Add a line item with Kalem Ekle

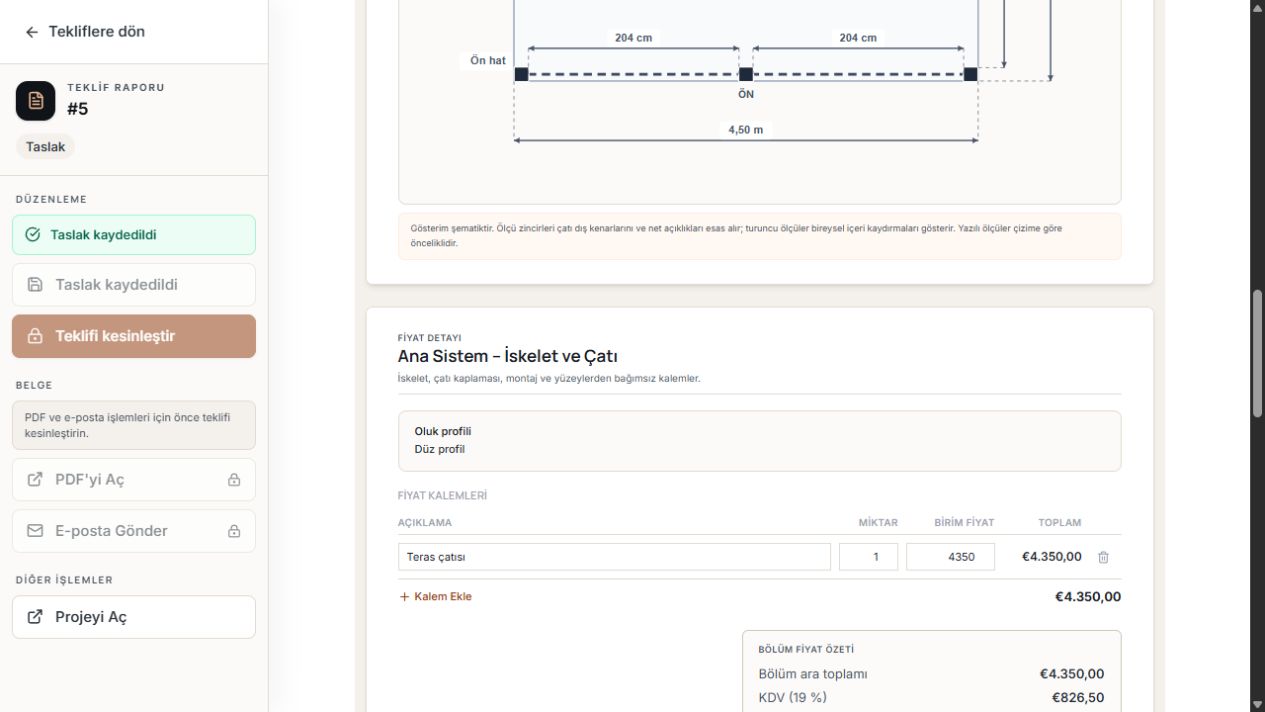coord(436,597)
